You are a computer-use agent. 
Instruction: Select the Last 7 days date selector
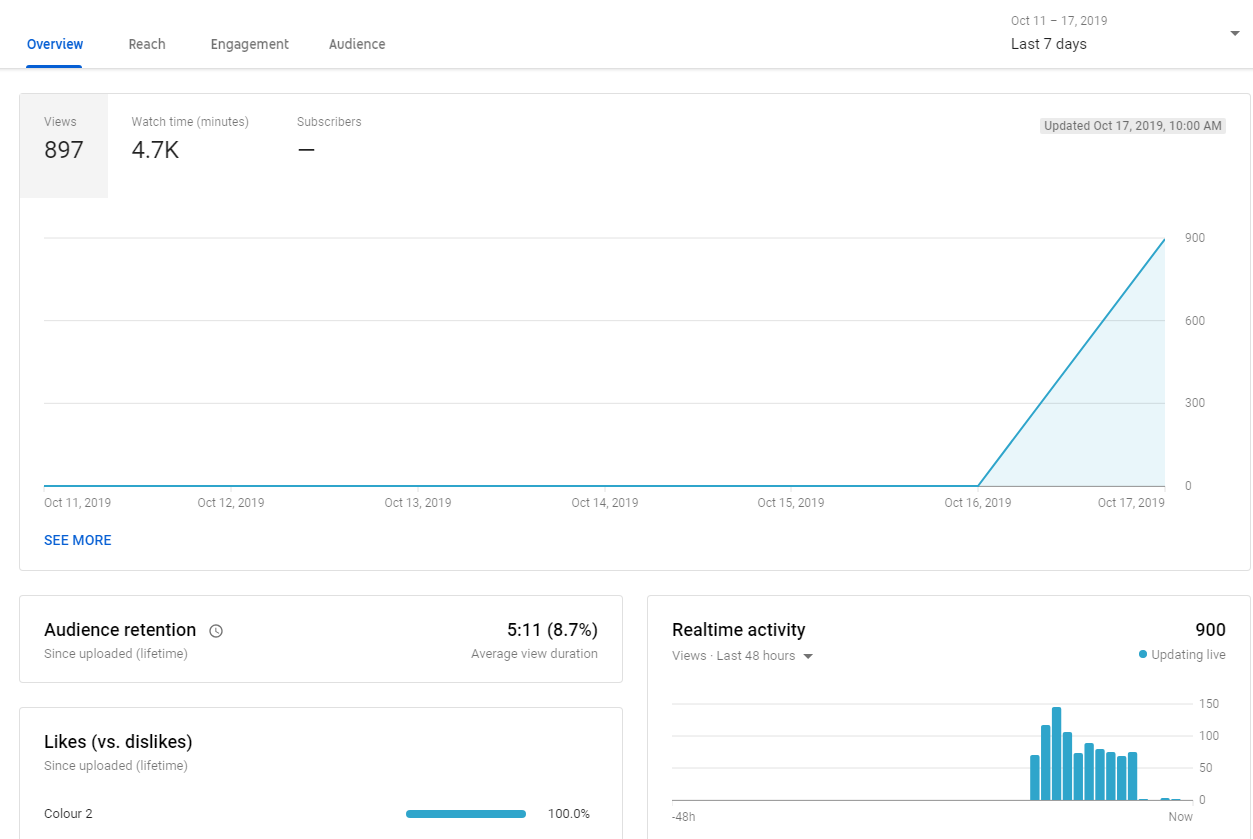1120,33
